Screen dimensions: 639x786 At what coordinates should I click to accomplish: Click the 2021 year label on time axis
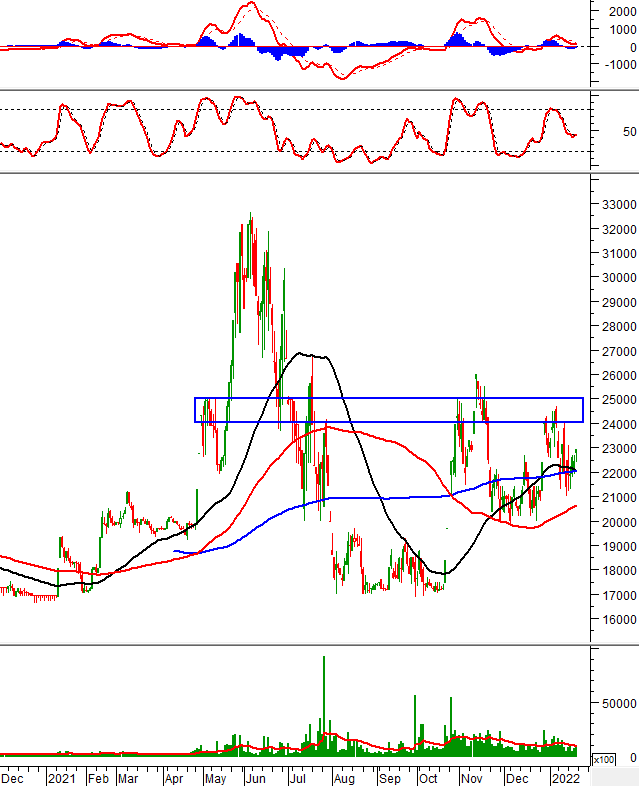(61, 778)
